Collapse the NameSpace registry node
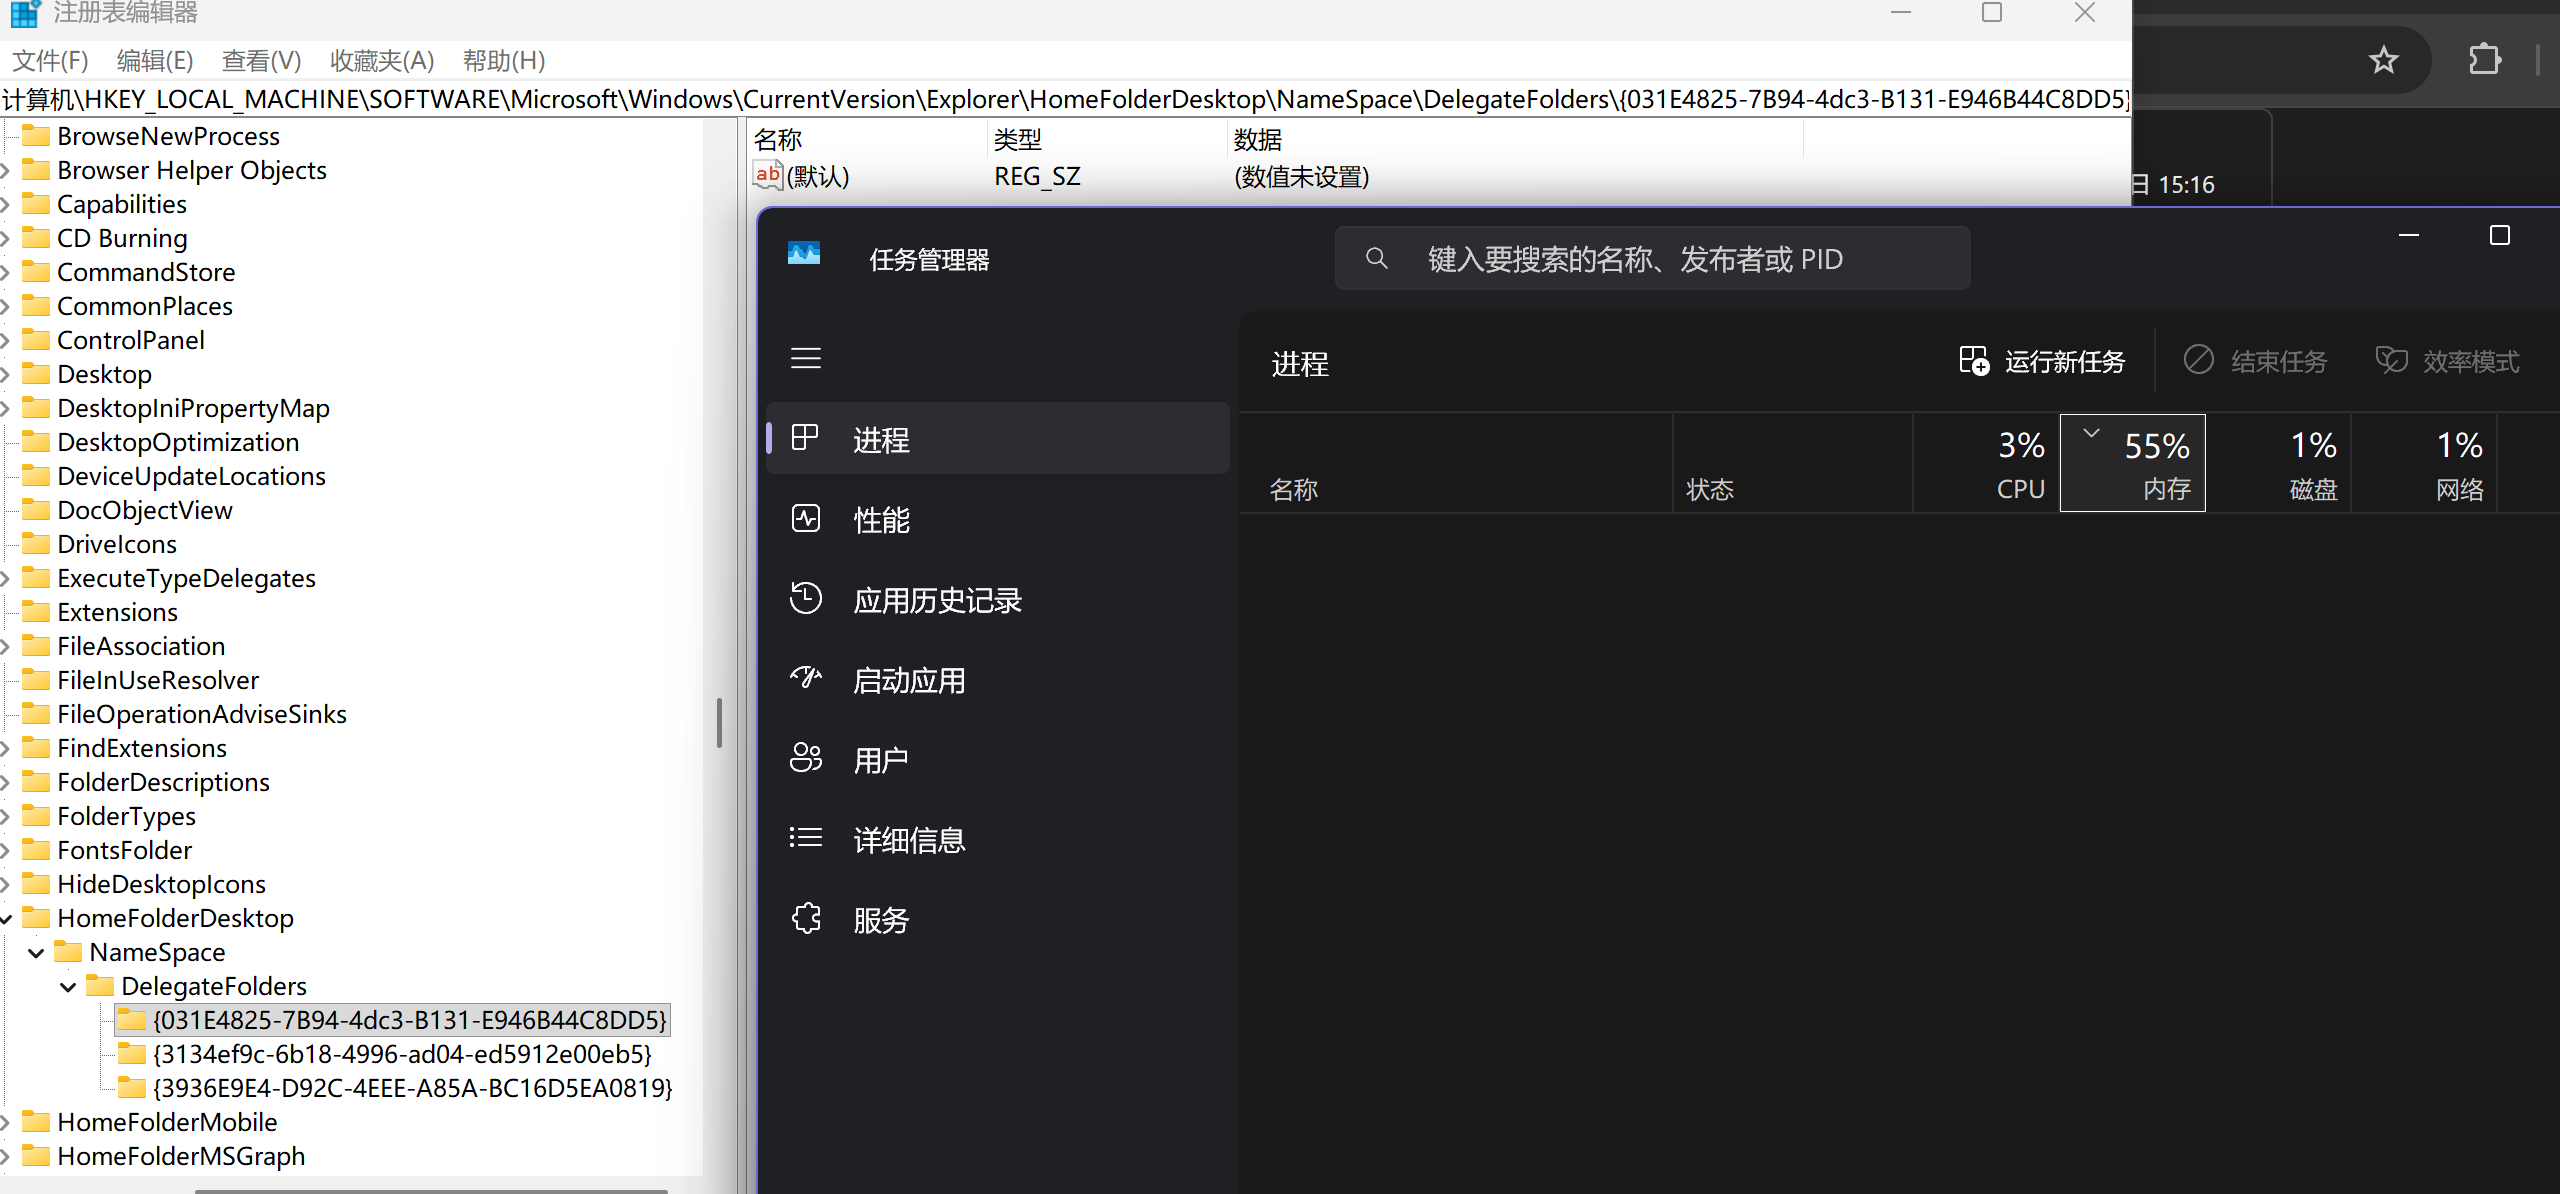 (x=37, y=952)
